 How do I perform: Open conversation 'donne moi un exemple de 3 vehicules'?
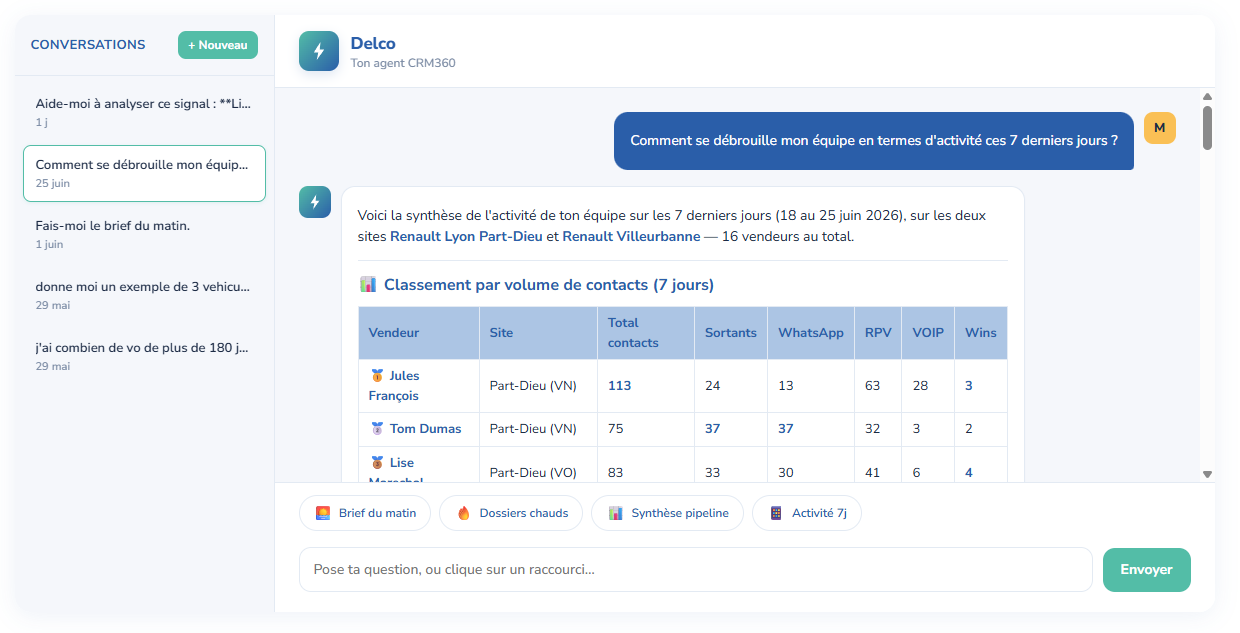tap(144, 295)
